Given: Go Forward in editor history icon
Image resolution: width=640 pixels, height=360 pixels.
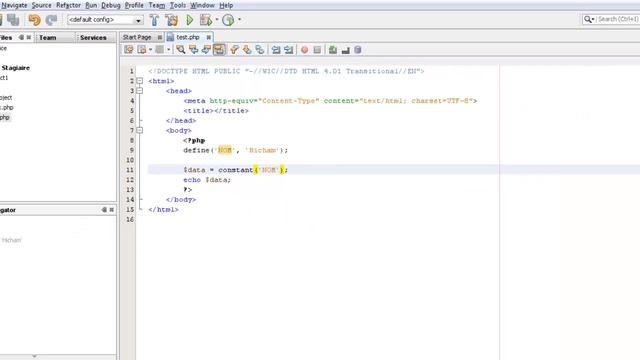Looking at the screenshot, I should pyautogui.click(x=160, y=50).
